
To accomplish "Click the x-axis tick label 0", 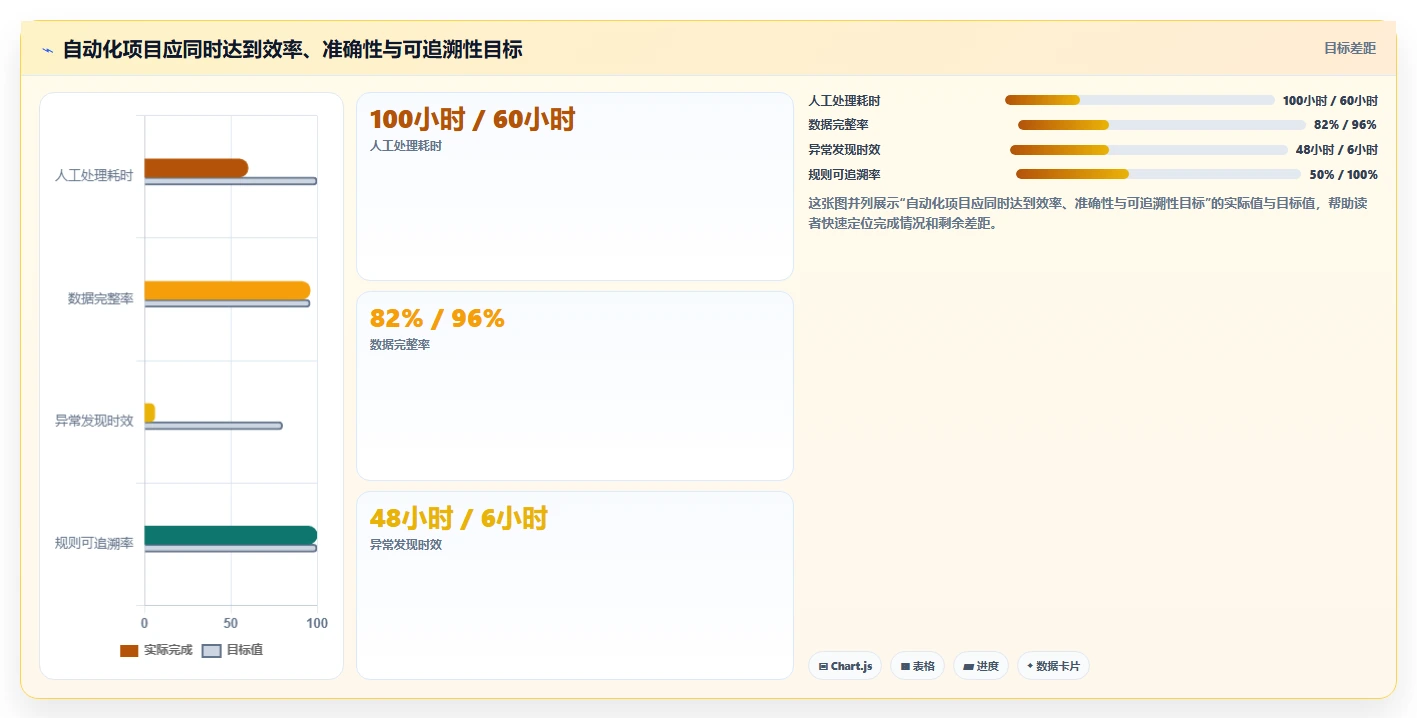I will [x=145, y=623].
